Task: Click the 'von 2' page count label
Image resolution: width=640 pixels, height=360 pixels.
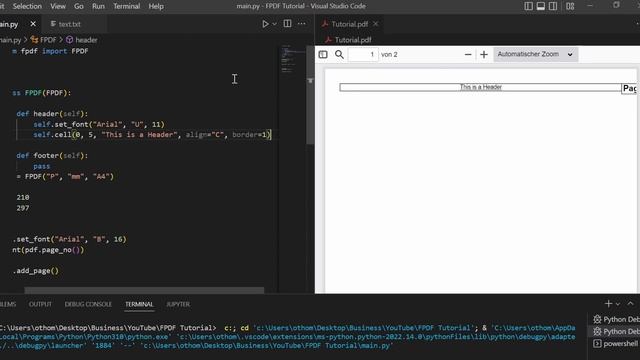Action: click(x=389, y=54)
